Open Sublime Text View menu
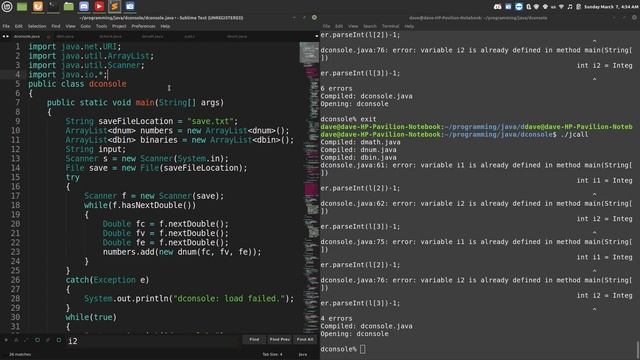Screen dimensions: 640x360 coord(70,26)
